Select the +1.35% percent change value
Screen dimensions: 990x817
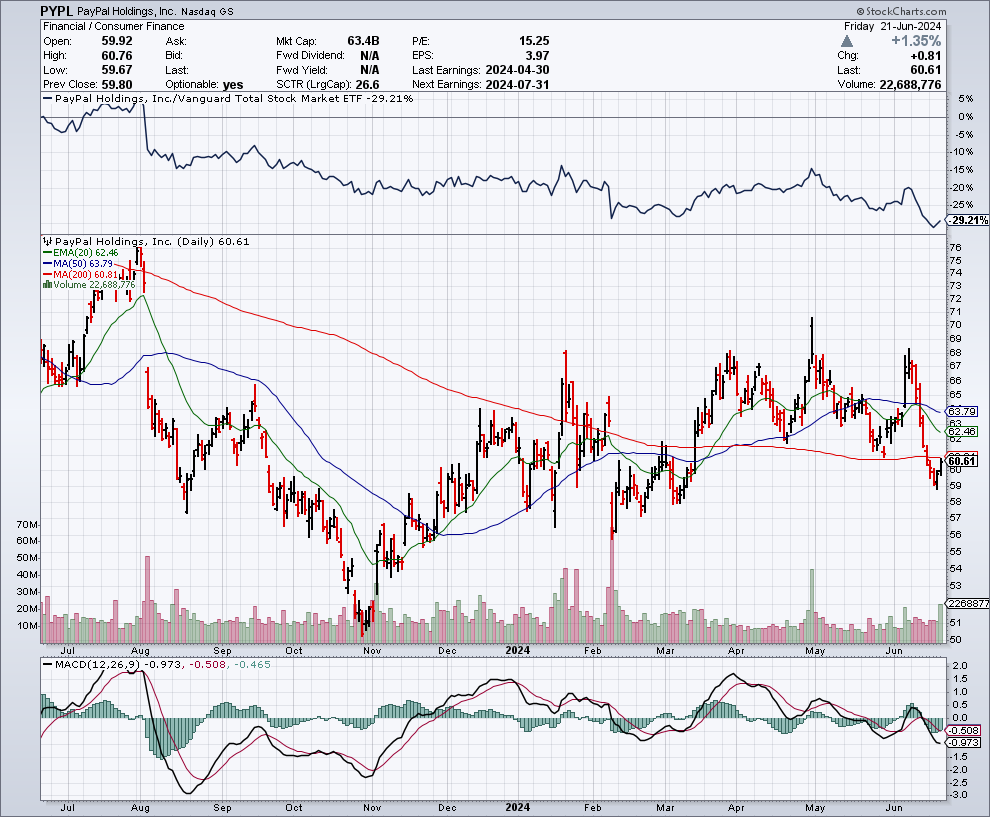click(x=915, y=41)
